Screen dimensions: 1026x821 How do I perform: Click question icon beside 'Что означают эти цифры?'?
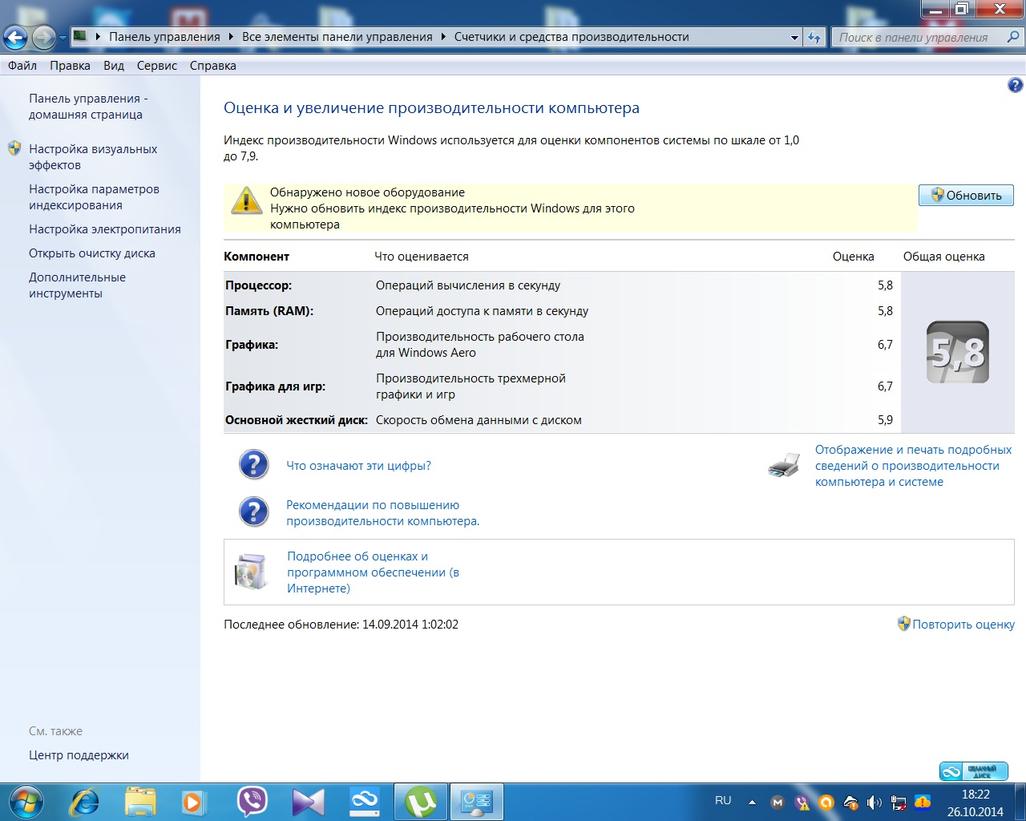point(254,465)
